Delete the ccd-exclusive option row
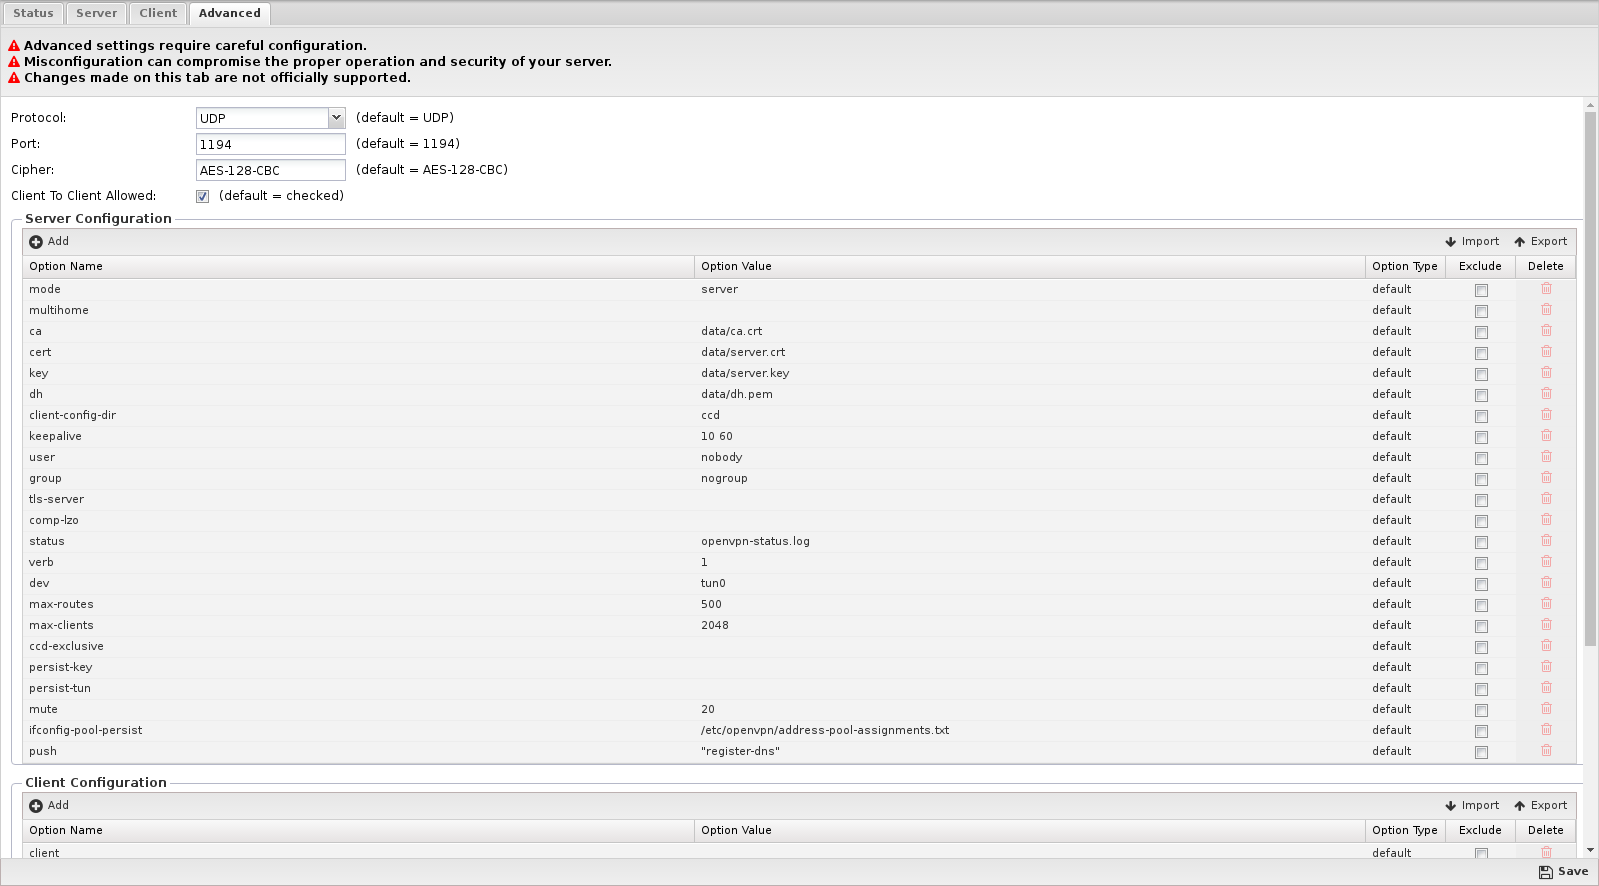This screenshot has height=886, width=1599. (1546, 646)
